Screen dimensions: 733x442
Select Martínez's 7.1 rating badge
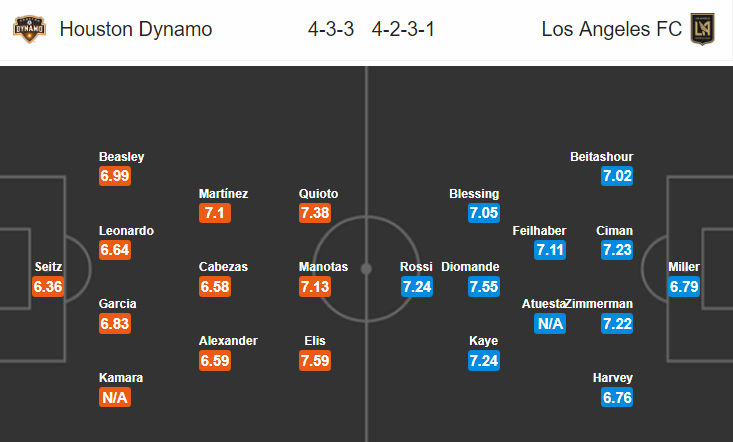coord(215,213)
